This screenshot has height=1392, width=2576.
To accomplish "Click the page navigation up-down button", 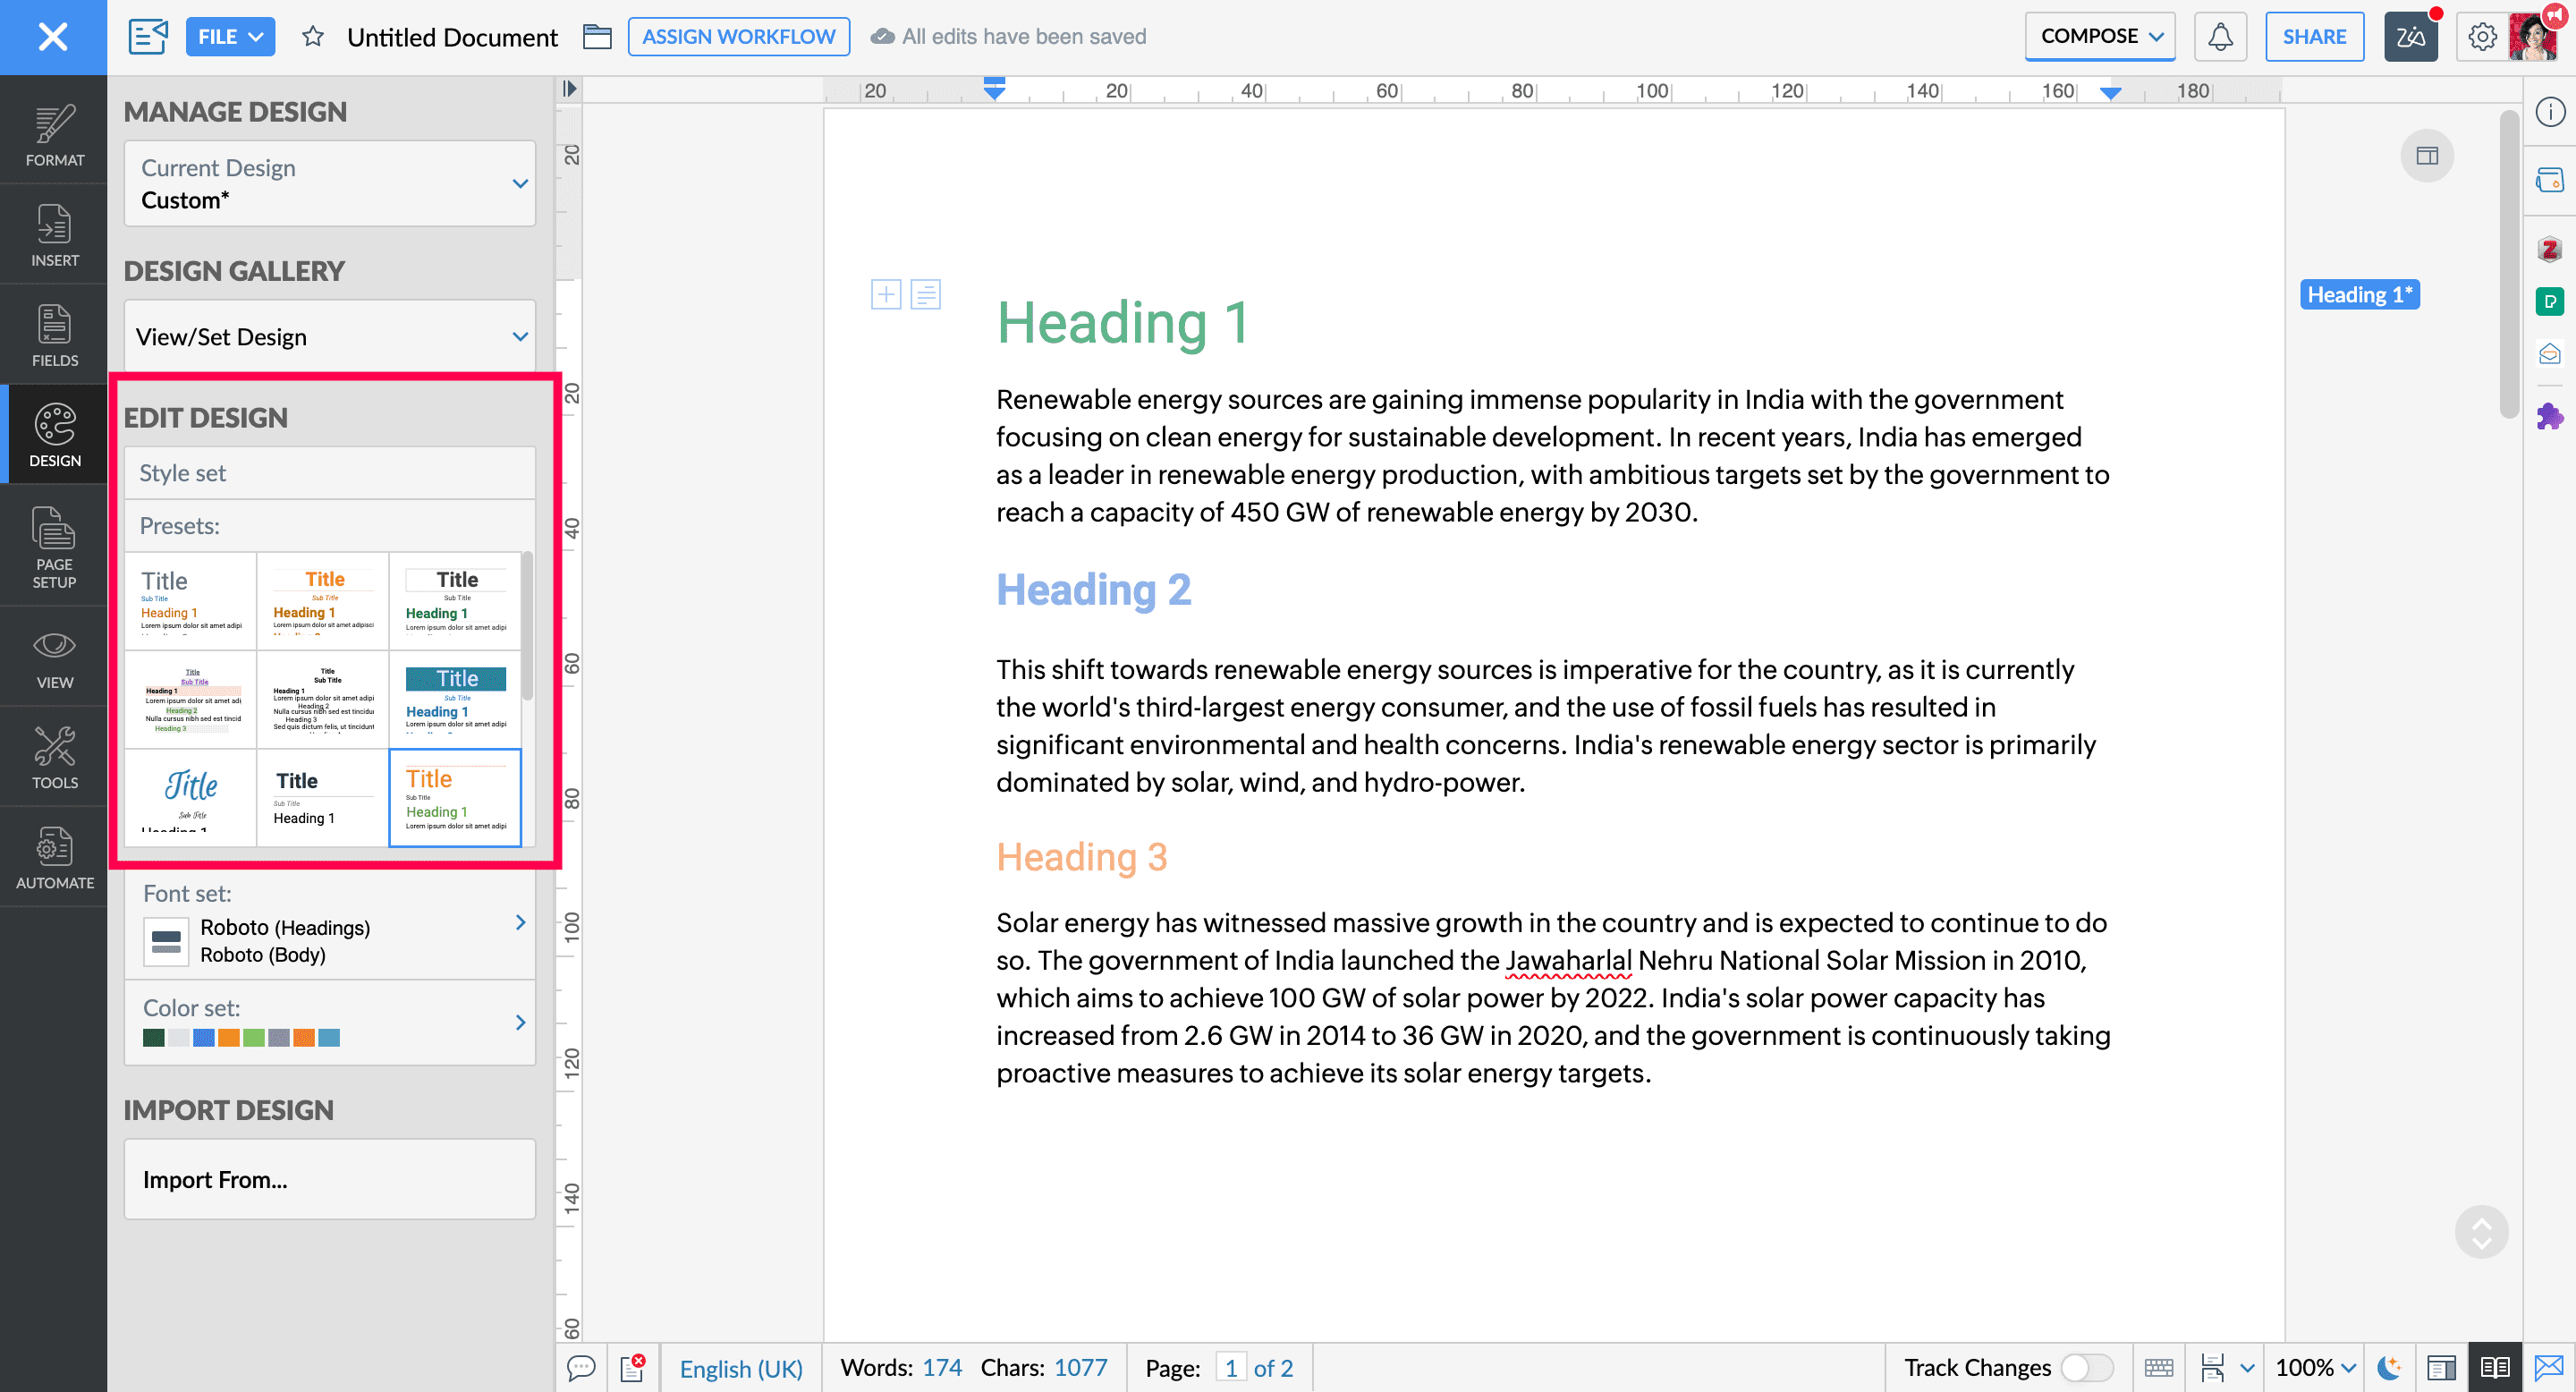I will [2481, 1232].
